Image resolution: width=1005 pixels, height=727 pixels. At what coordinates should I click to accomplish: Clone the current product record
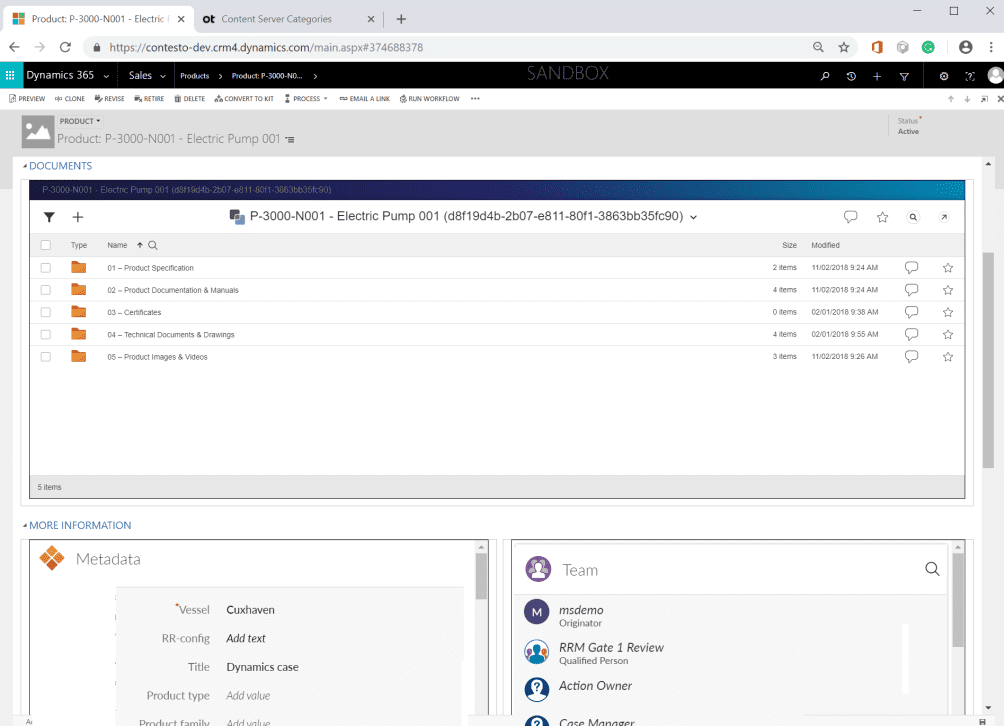tap(68, 98)
